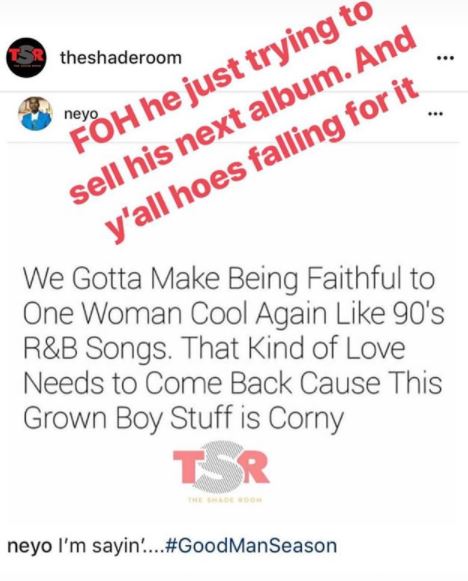Screen dimensions: 468x581
Task: Click the line 'Needs to Come Back Cause This'
Action: click(233, 384)
